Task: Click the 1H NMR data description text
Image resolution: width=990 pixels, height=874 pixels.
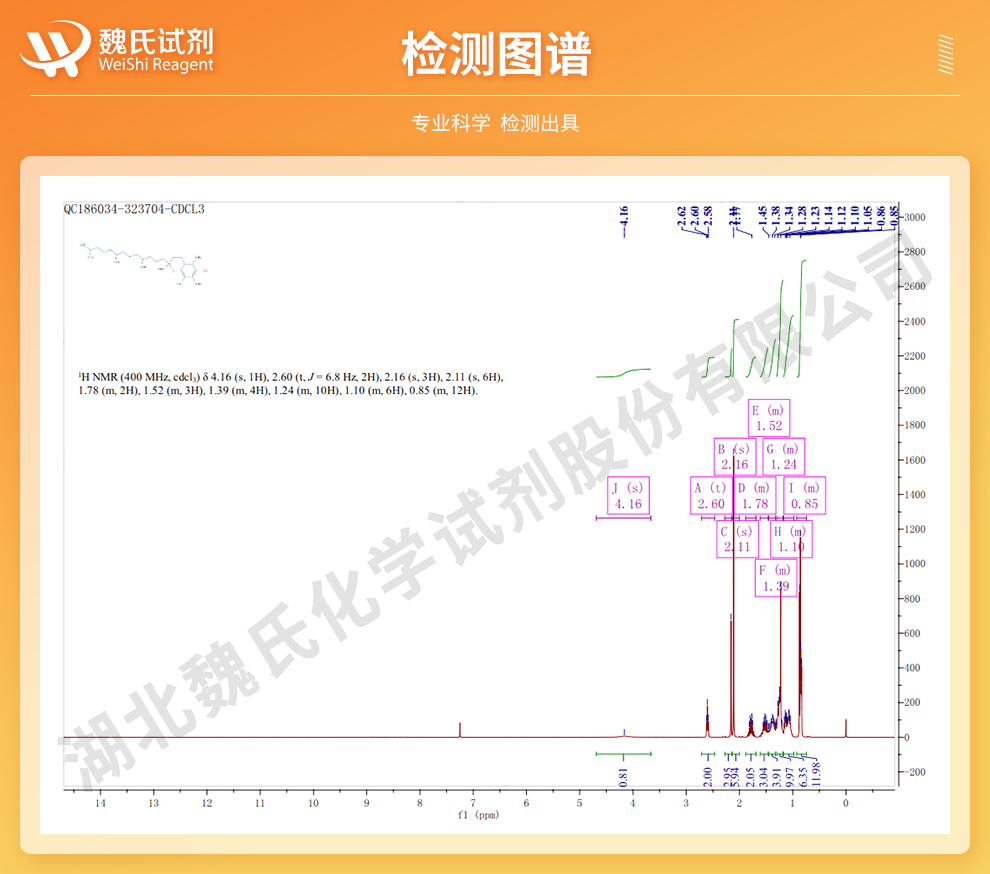Action: (x=290, y=384)
